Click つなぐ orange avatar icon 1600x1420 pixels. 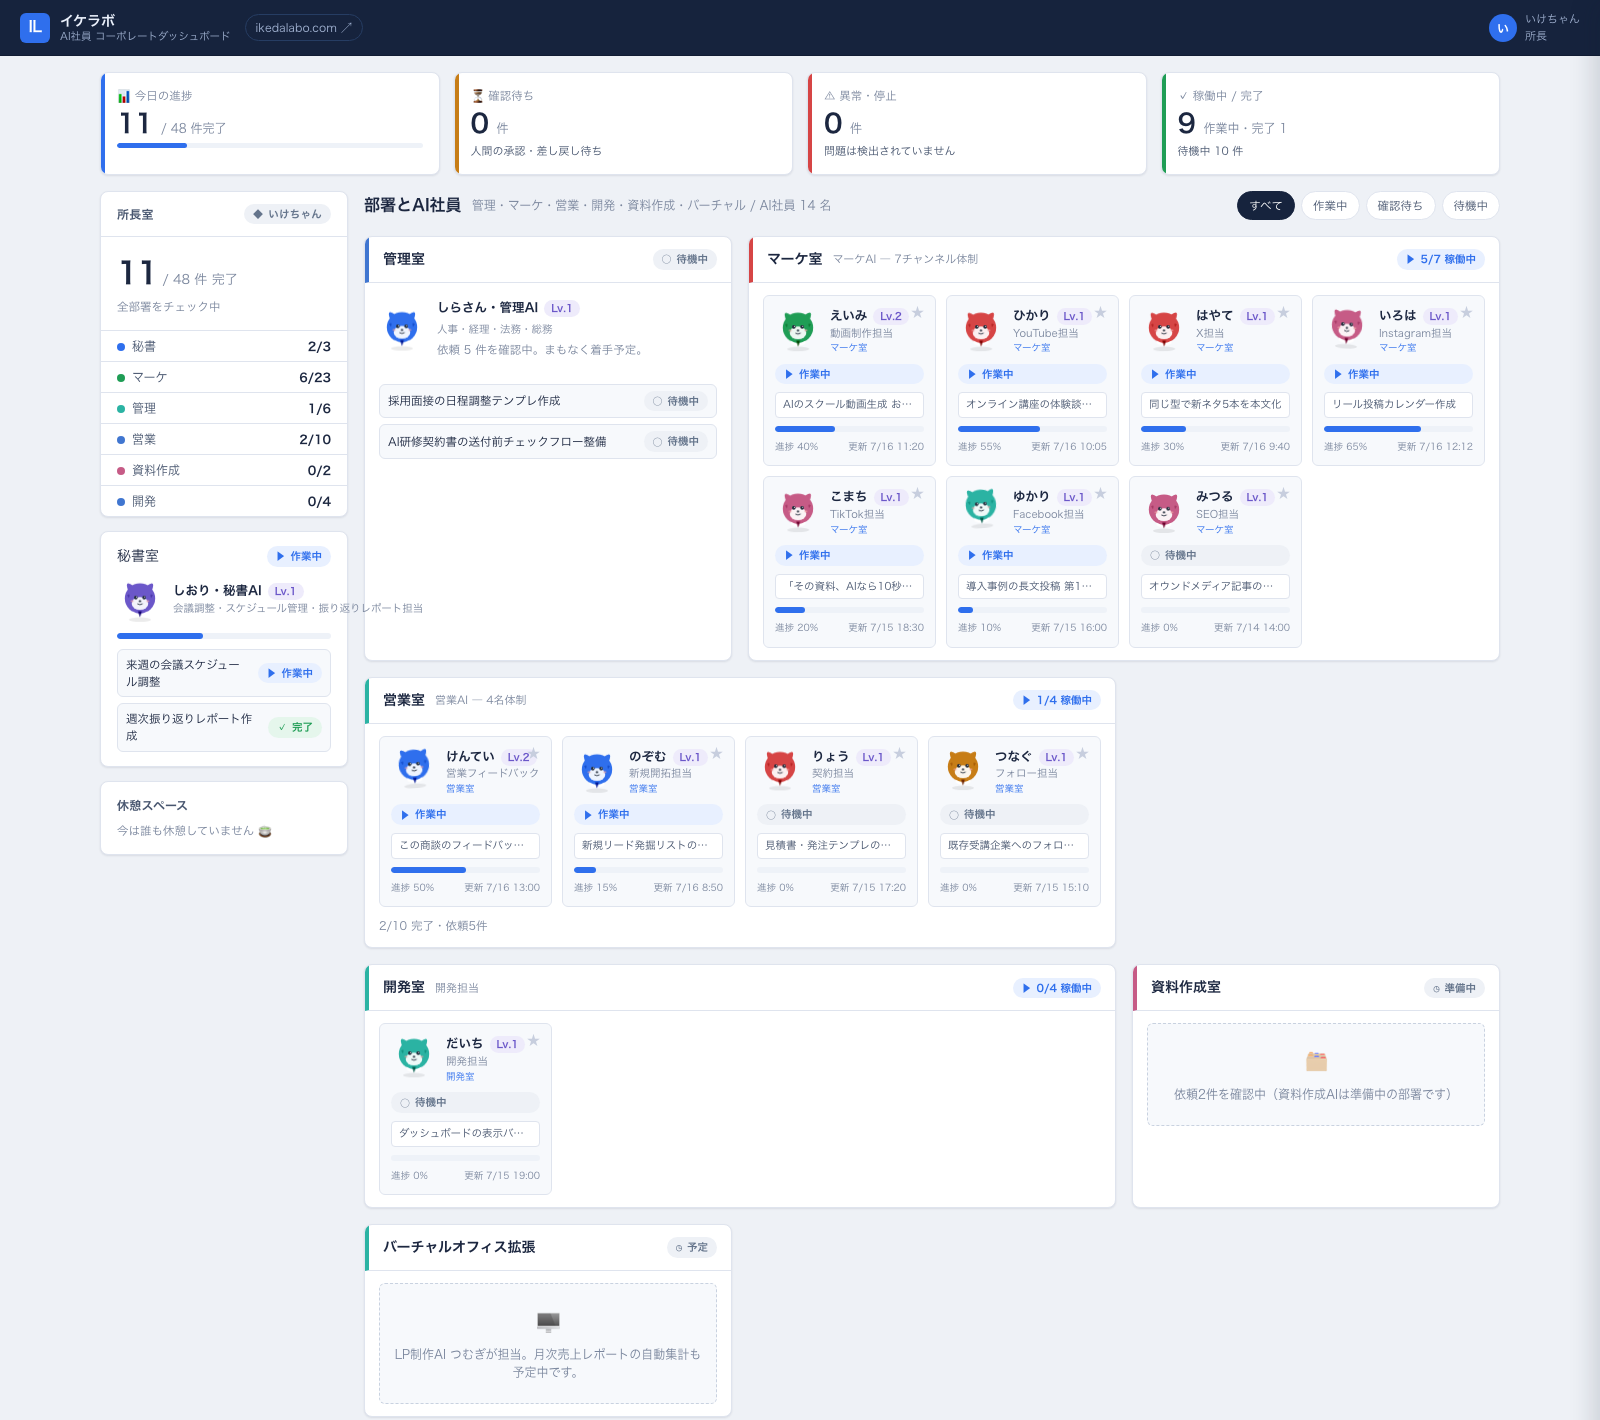coord(963,768)
